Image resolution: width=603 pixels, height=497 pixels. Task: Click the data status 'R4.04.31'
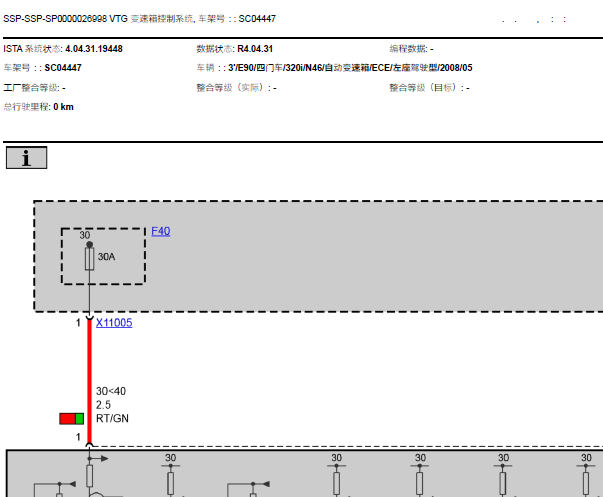255,49
